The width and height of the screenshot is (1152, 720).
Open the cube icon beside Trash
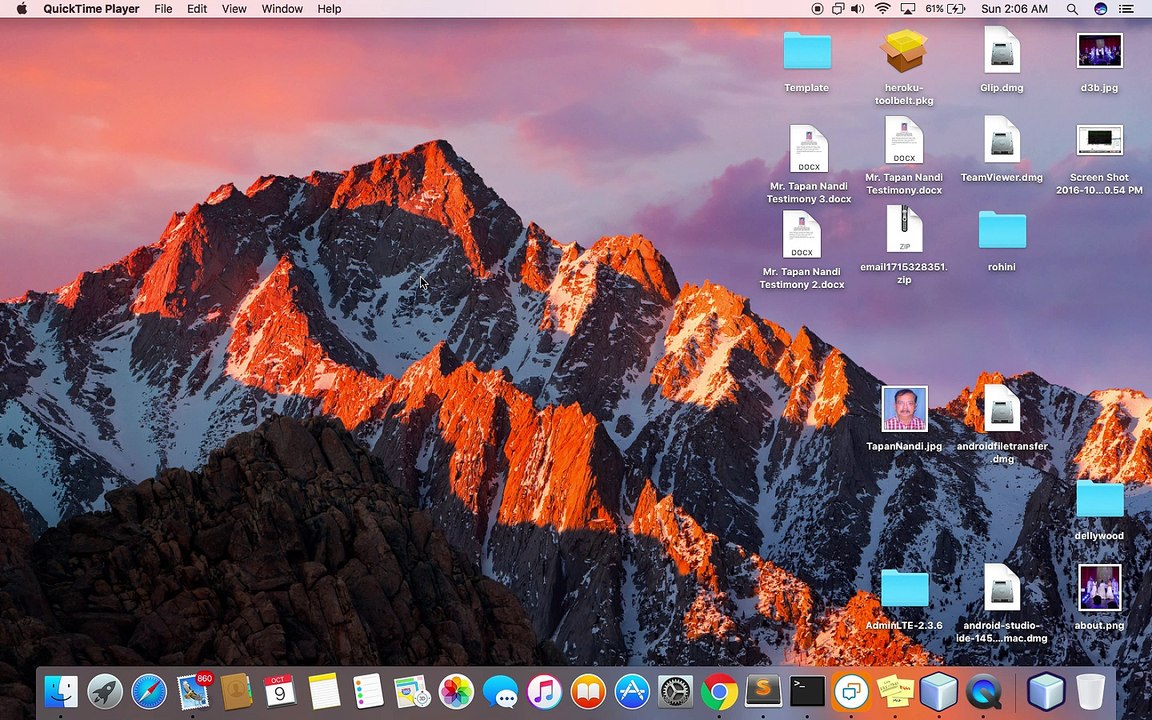click(1045, 691)
